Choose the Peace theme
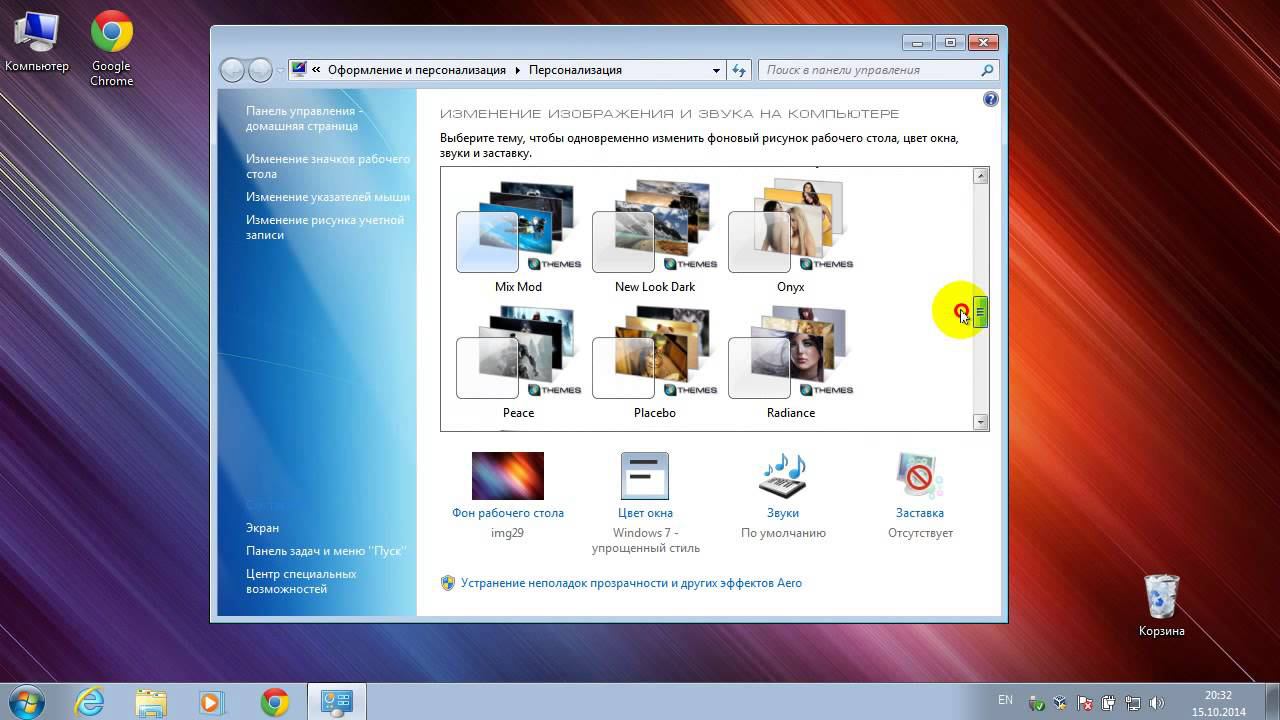The width and height of the screenshot is (1280, 720). point(518,364)
